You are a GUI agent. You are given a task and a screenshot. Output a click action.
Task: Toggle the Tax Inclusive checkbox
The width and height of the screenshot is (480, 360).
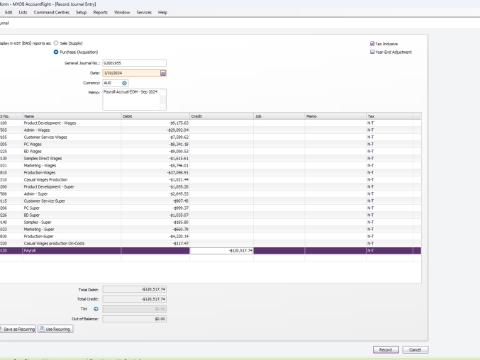pos(372,43)
